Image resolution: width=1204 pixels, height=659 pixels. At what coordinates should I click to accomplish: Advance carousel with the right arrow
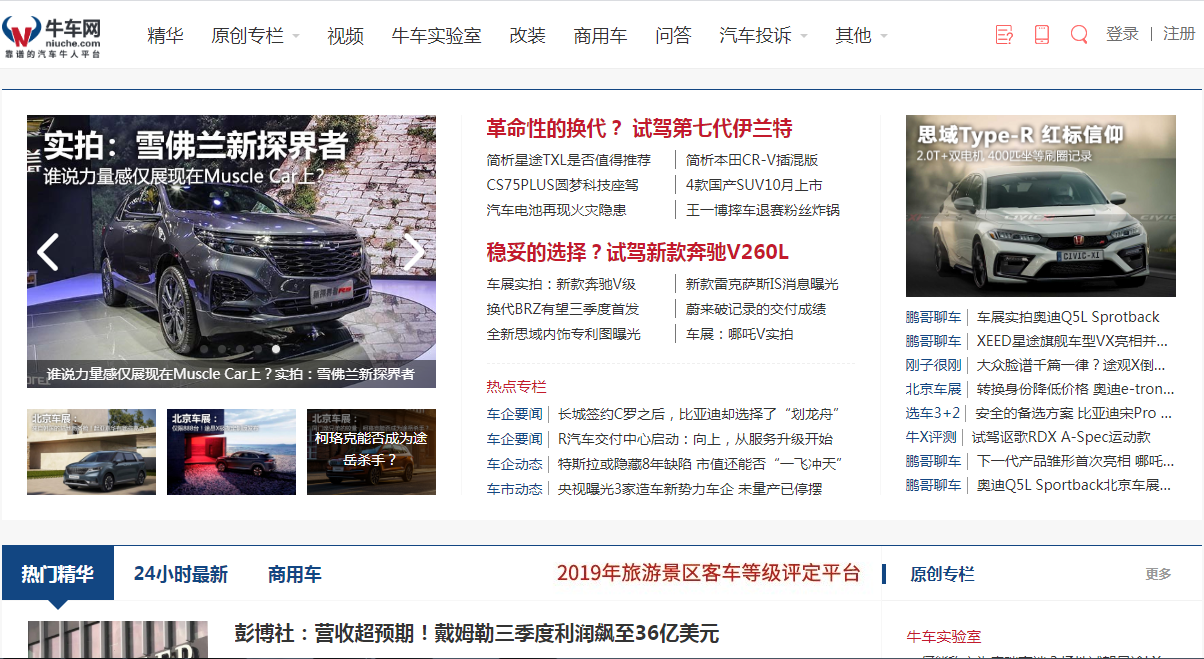[x=414, y=252]
